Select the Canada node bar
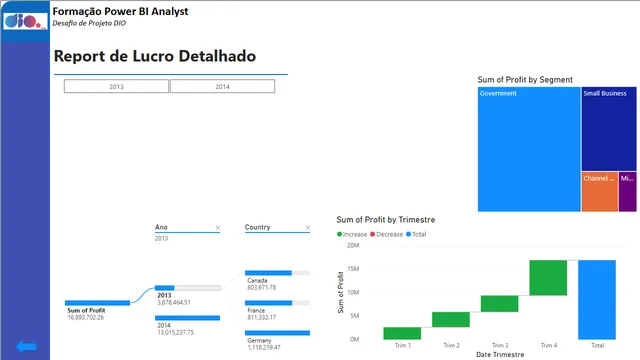The image size is (640, 360). click(277, 273)
